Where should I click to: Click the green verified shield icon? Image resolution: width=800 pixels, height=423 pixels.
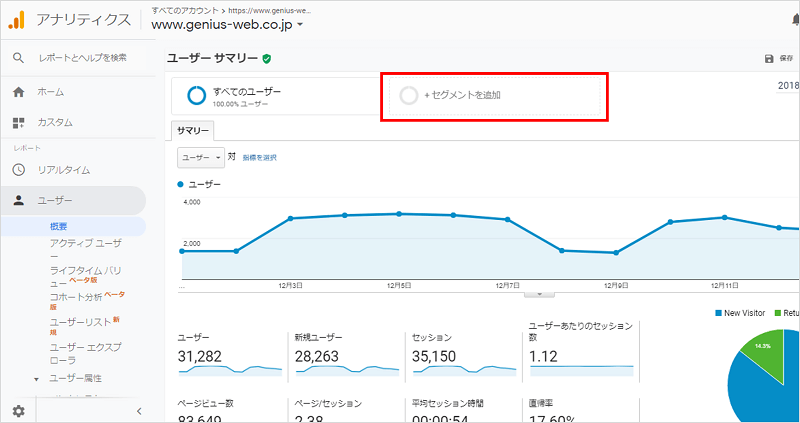pyautogui.click(x=266, y=59)
